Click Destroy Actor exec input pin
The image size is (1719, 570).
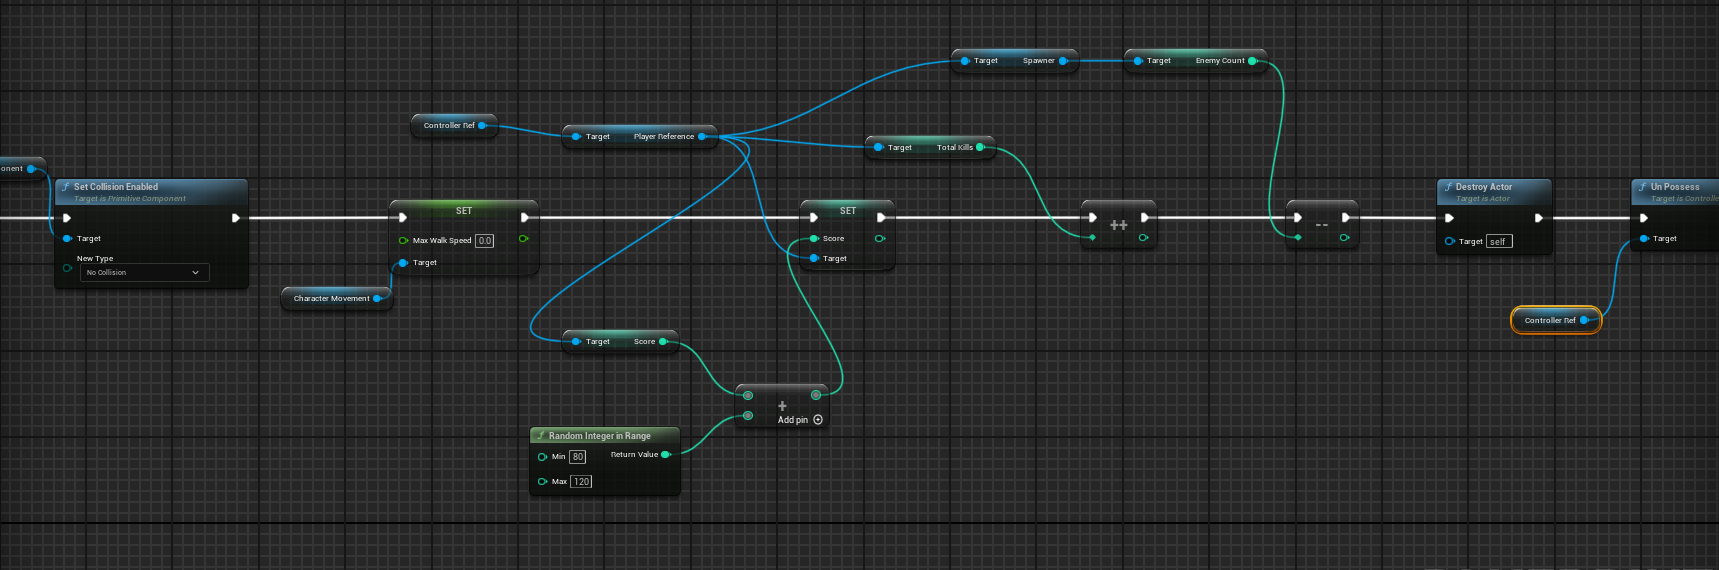coord(1449,218)
